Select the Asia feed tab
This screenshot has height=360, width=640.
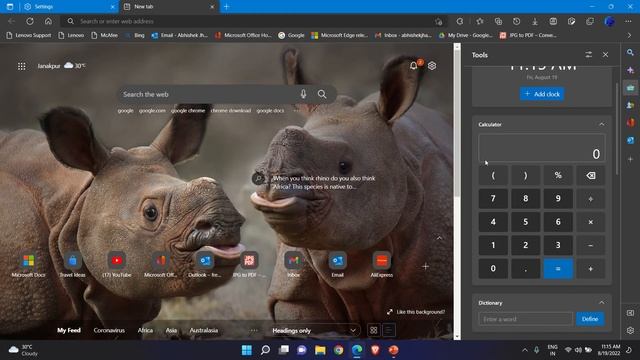171,331
